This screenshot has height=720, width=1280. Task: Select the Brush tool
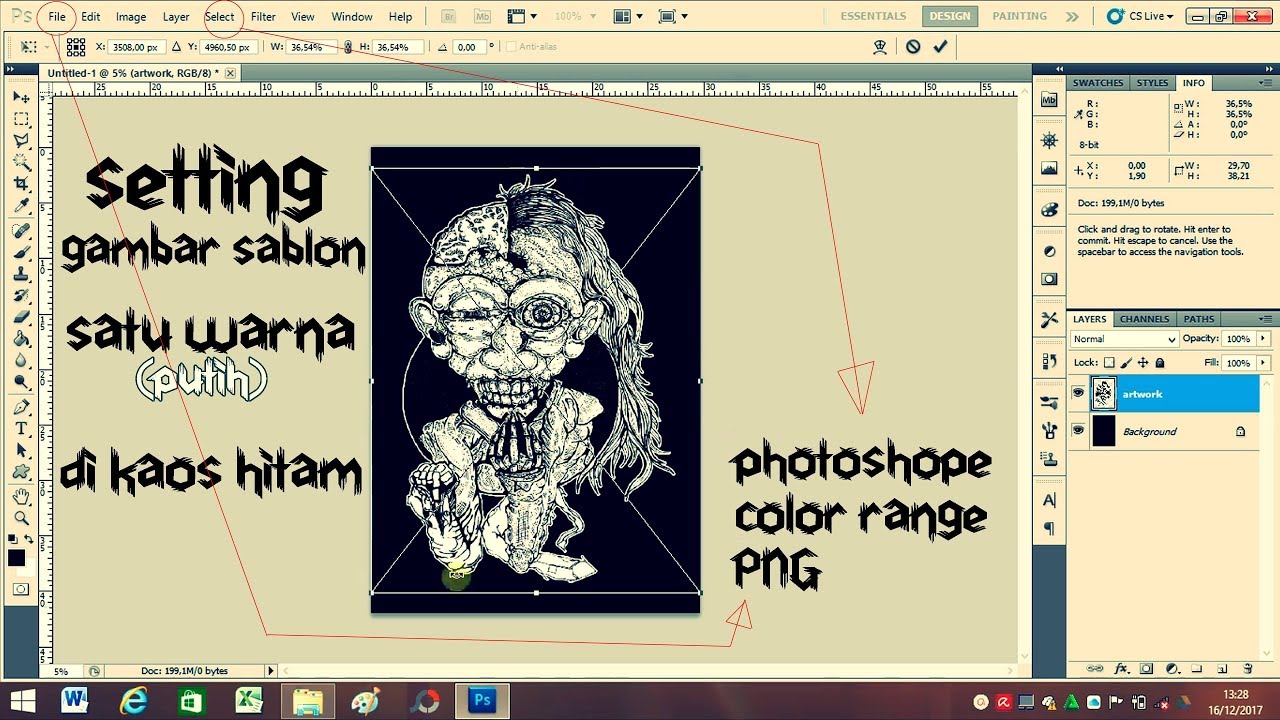point(21,252)
